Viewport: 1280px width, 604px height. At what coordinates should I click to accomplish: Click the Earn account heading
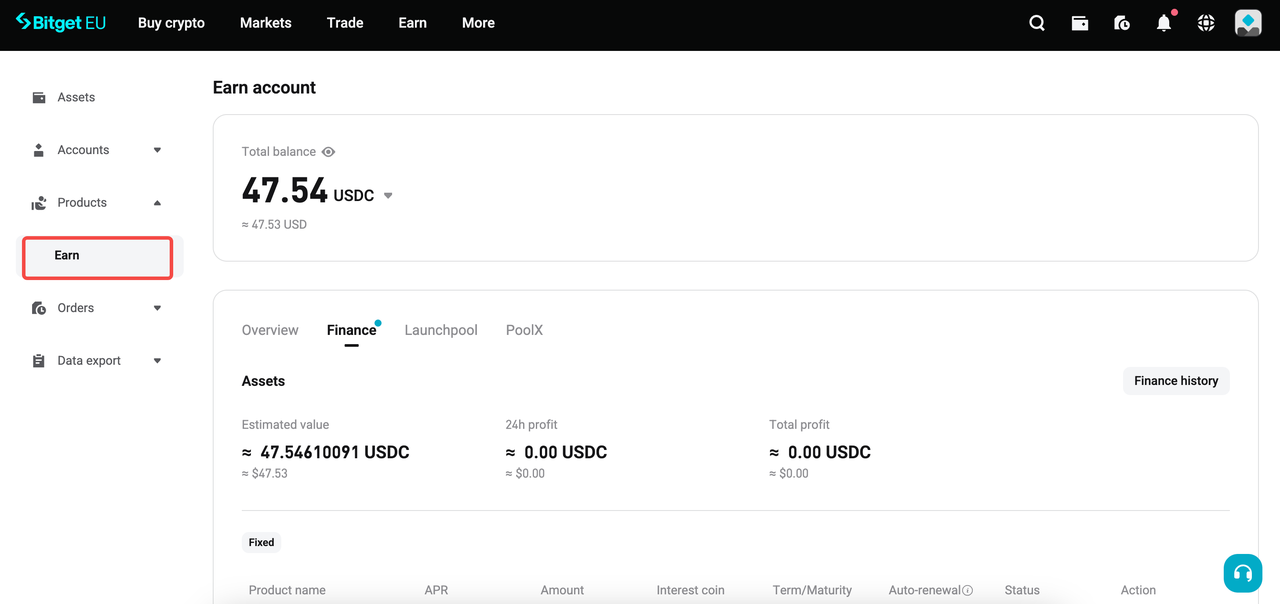264,88
